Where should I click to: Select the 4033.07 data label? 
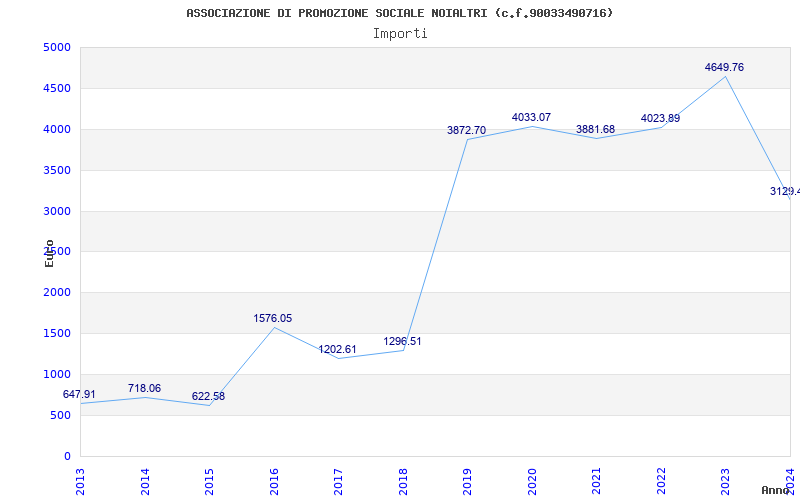[x=531, y=117]
